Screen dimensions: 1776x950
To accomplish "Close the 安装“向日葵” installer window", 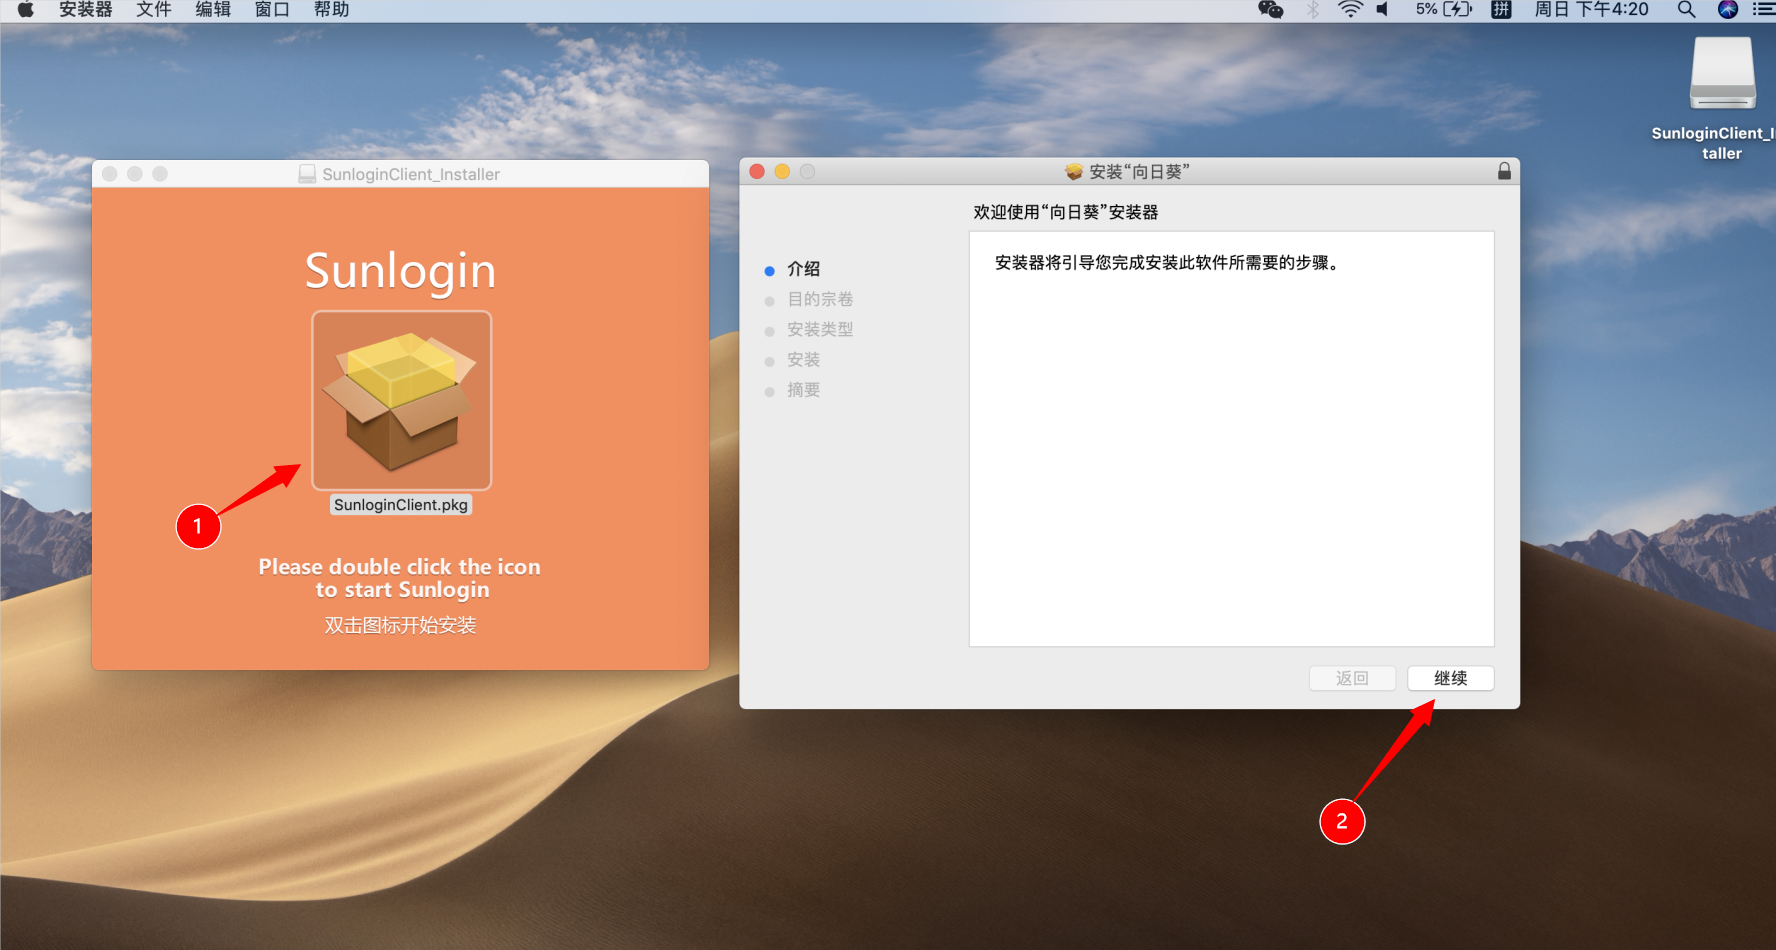I will 757,172.
